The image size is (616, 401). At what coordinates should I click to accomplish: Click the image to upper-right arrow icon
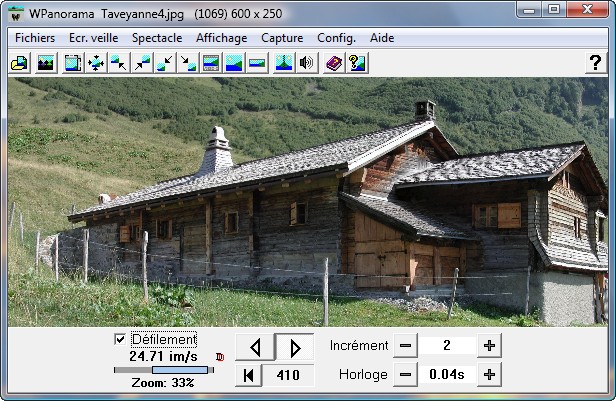[x=142, y=63]
